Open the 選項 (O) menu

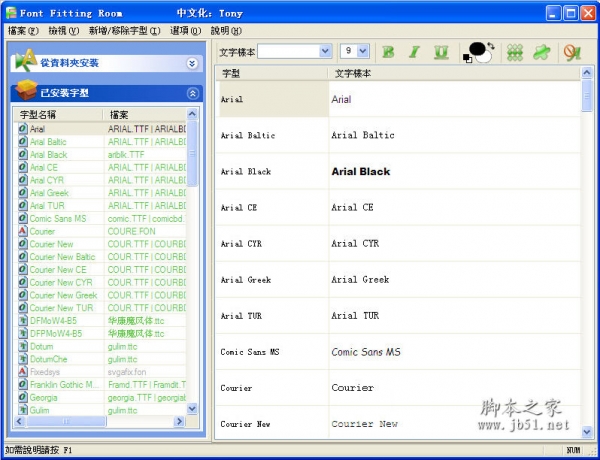[x=185, y=31]
